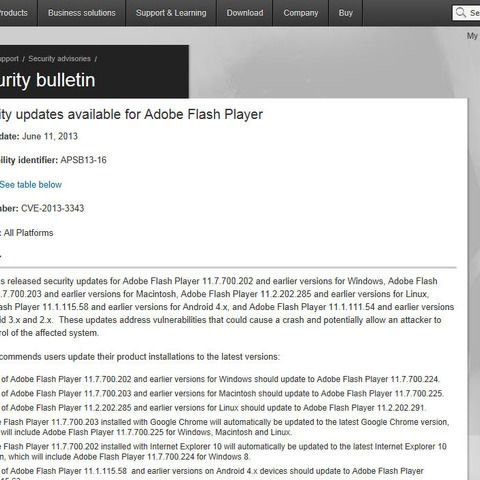The height and width of the screenshot is (480, 480).
Task: Select the All Platforms text
Action: (x=28, y=233)
